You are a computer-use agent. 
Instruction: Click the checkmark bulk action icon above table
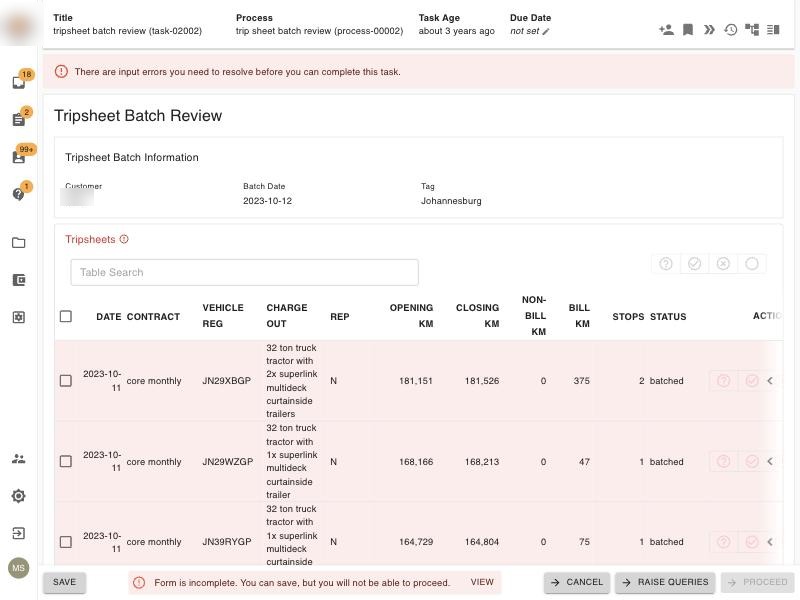click(x=694, y=264)
